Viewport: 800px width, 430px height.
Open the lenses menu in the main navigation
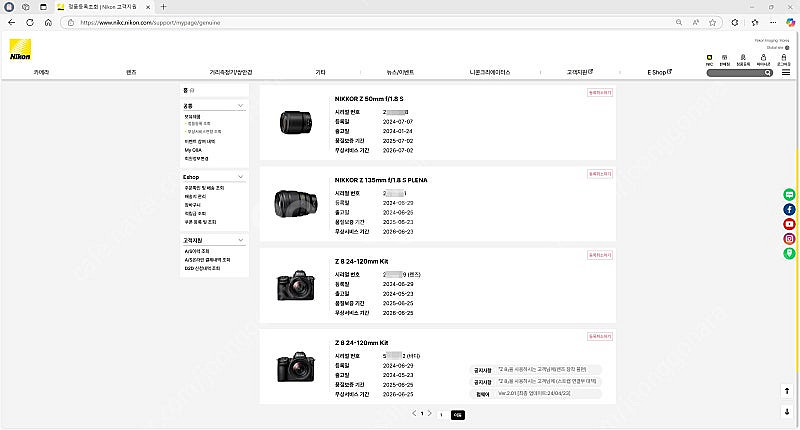click(131, 72)
